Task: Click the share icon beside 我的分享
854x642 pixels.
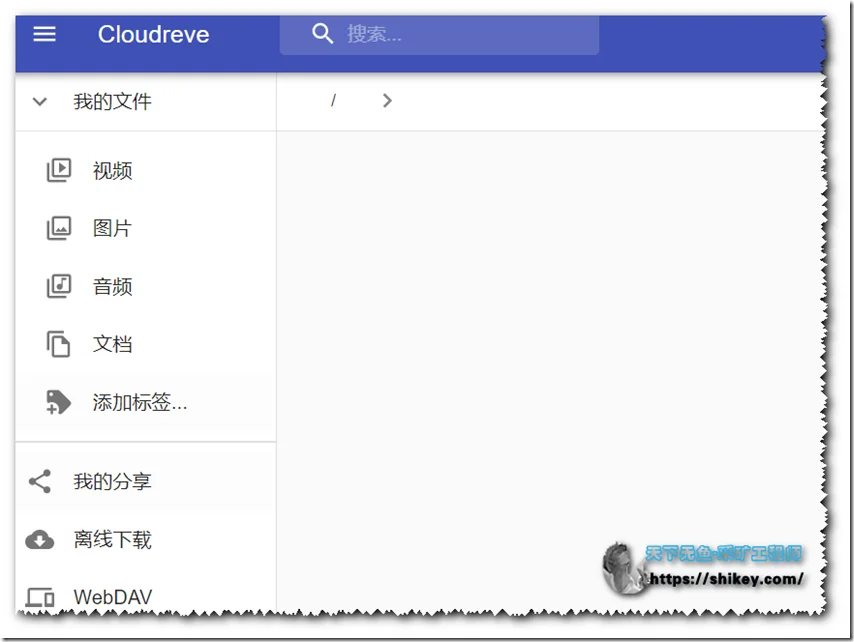Action: [40, 481]
